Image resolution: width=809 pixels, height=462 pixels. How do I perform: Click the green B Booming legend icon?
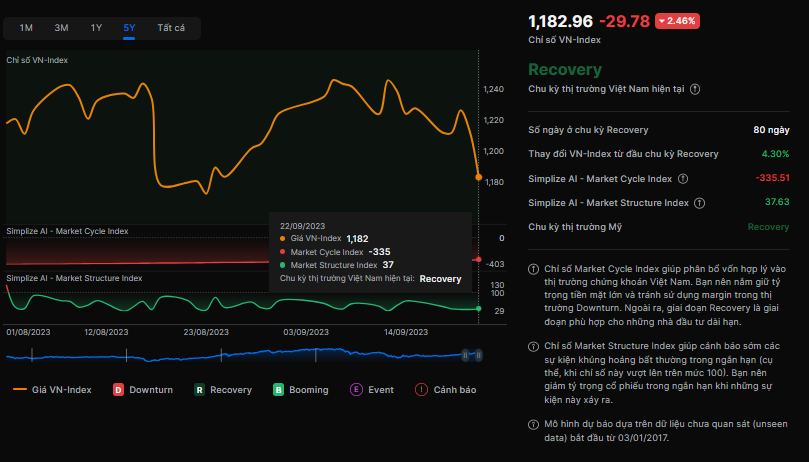tap(278, 389)
